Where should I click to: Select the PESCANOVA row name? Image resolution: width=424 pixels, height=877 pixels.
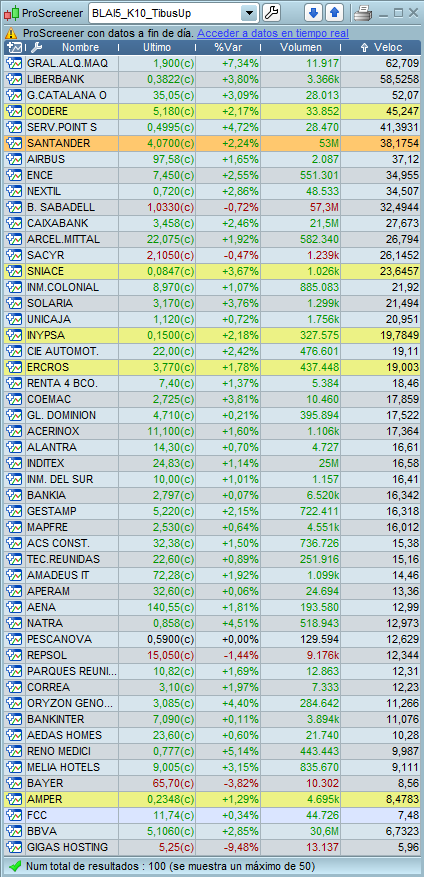(x=59, y=639)
